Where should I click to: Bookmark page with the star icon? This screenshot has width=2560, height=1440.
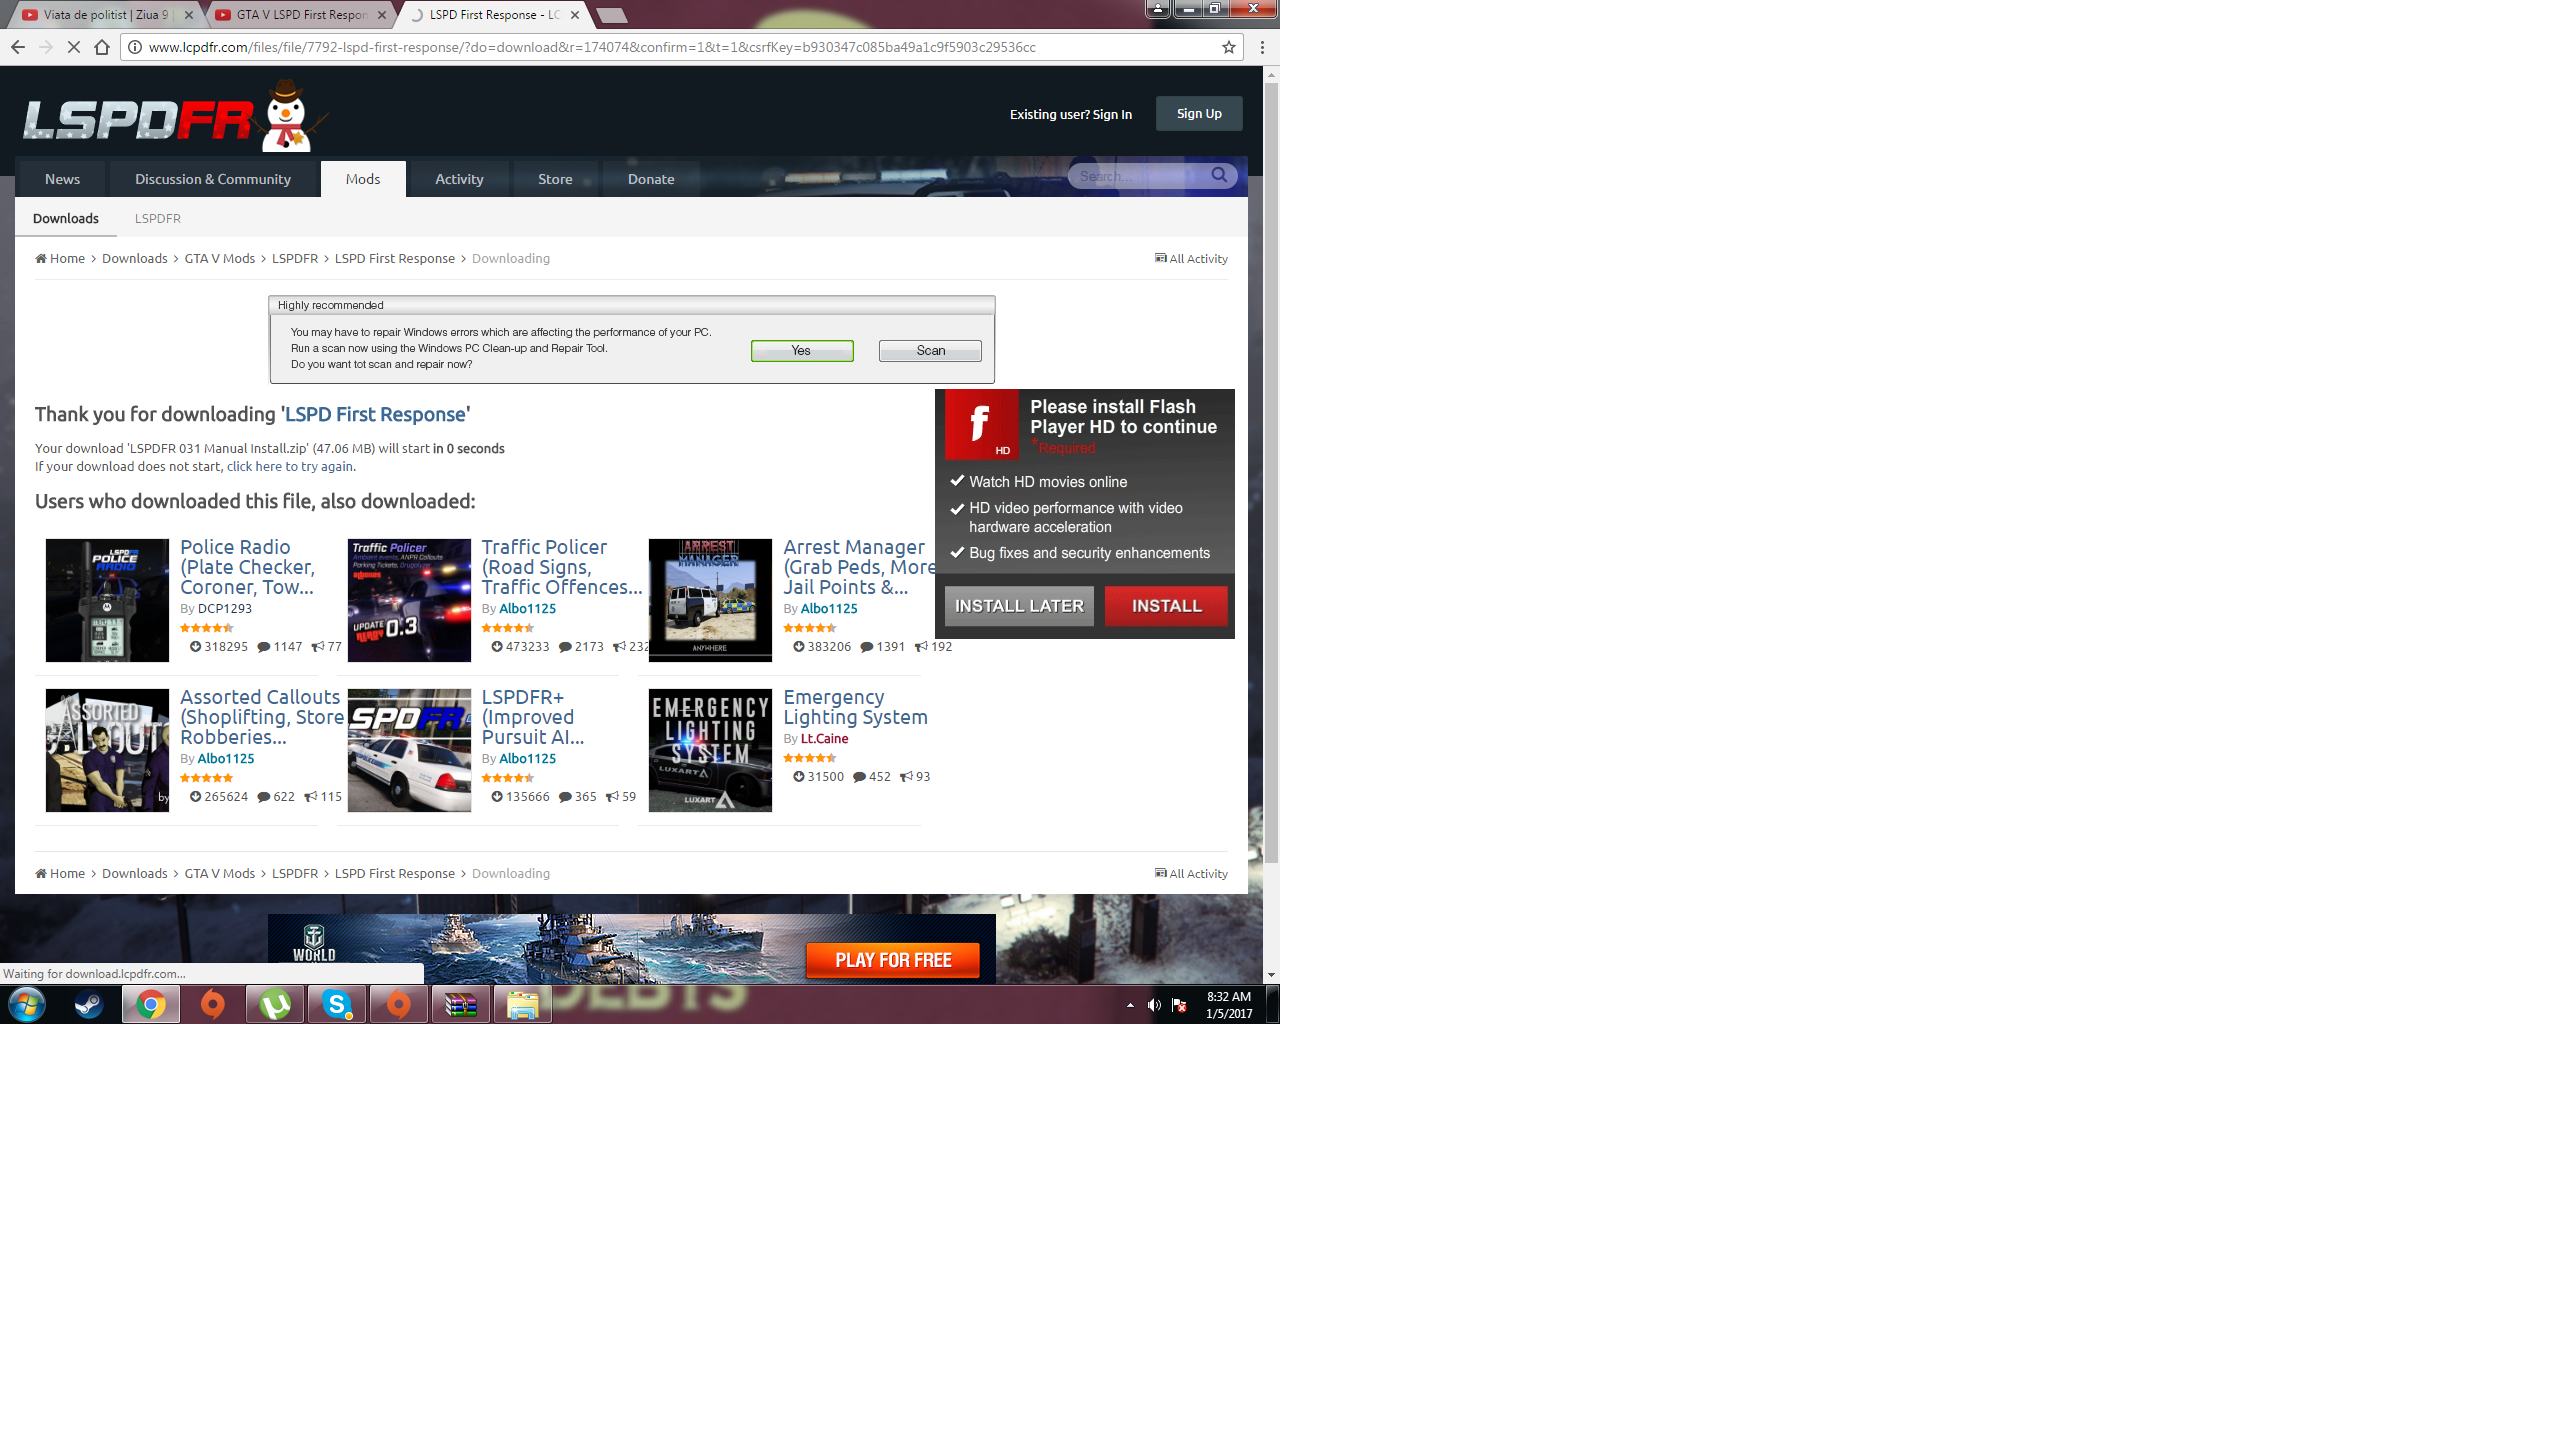click(1228, 47)
